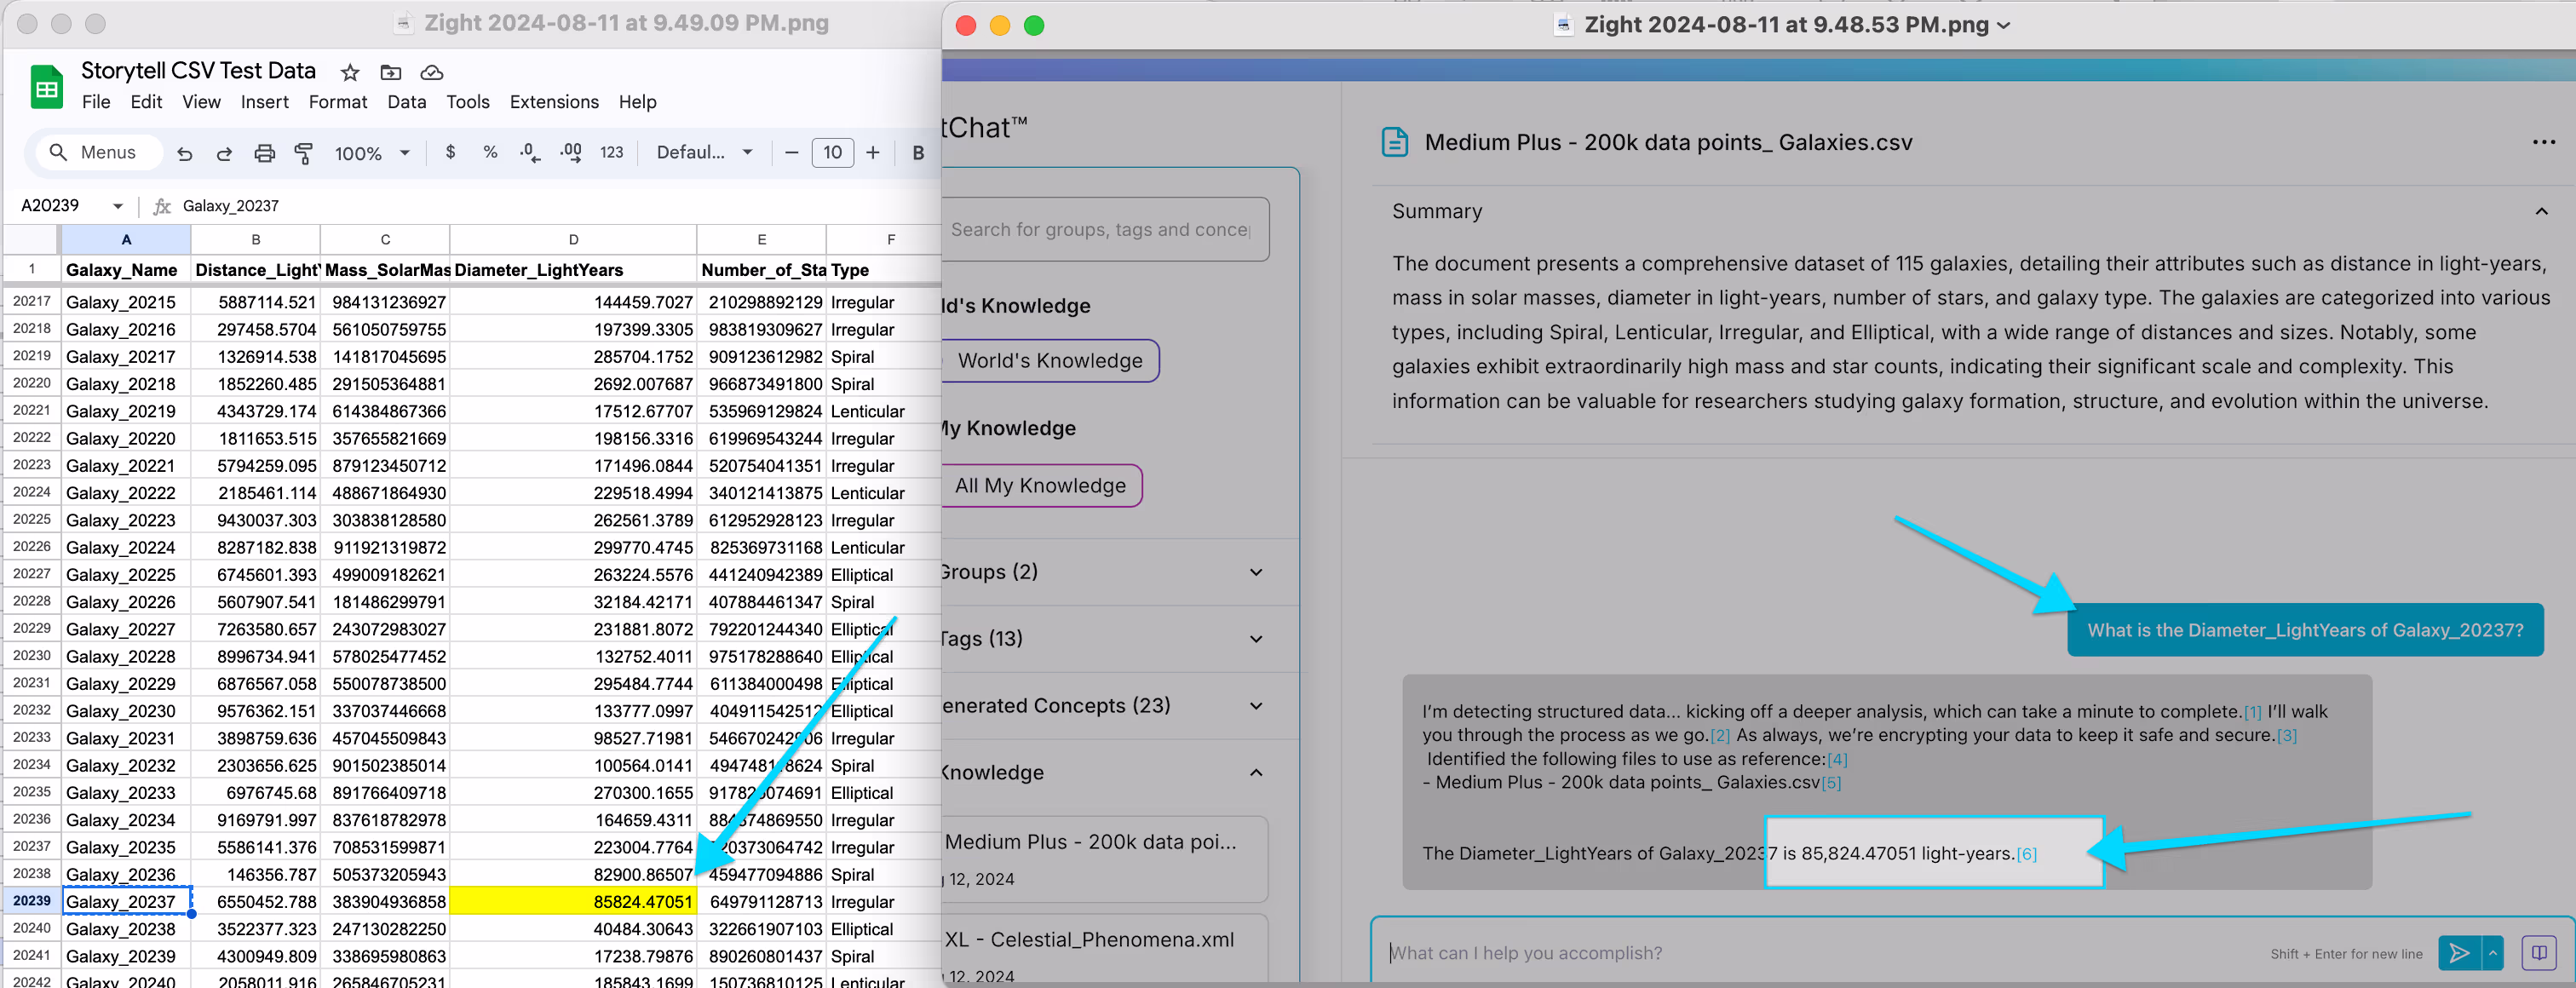Screen dimensions: 2576x988
Task: Open the Default font dropdown
Action: 704,152
